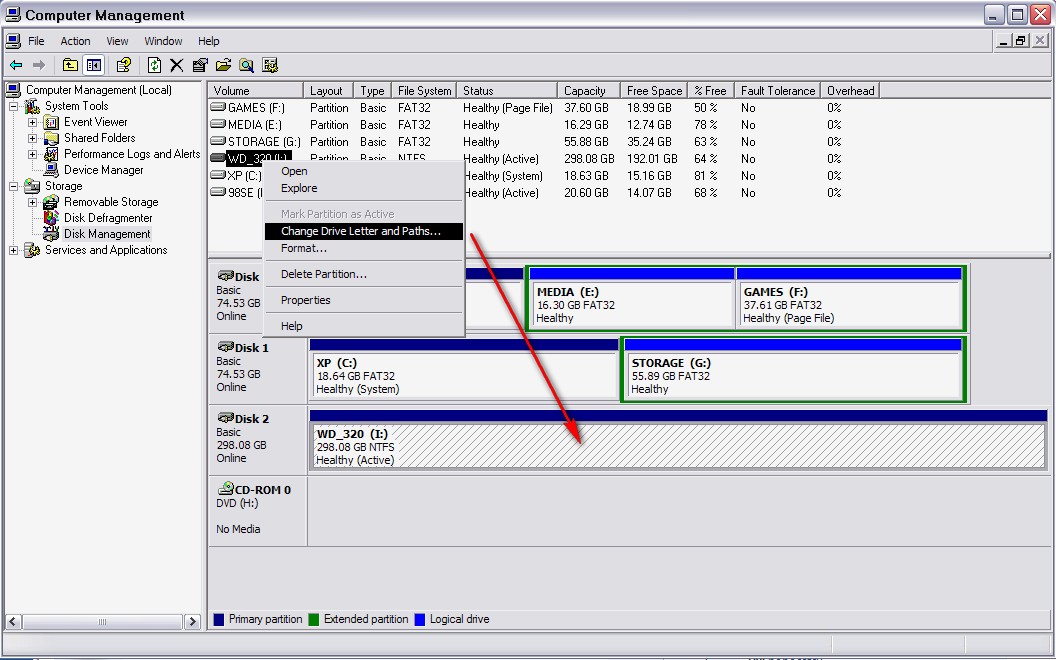Click the CD-ROM 0 disc icon
Screen dimensions: 1056x660
point(225,488)
